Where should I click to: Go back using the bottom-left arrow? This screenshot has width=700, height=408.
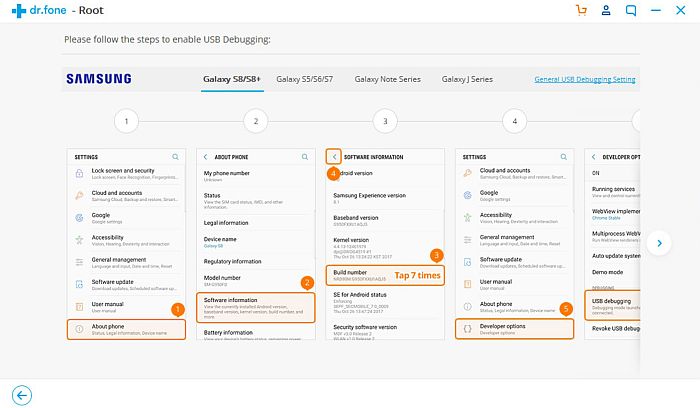click(22, 395)
